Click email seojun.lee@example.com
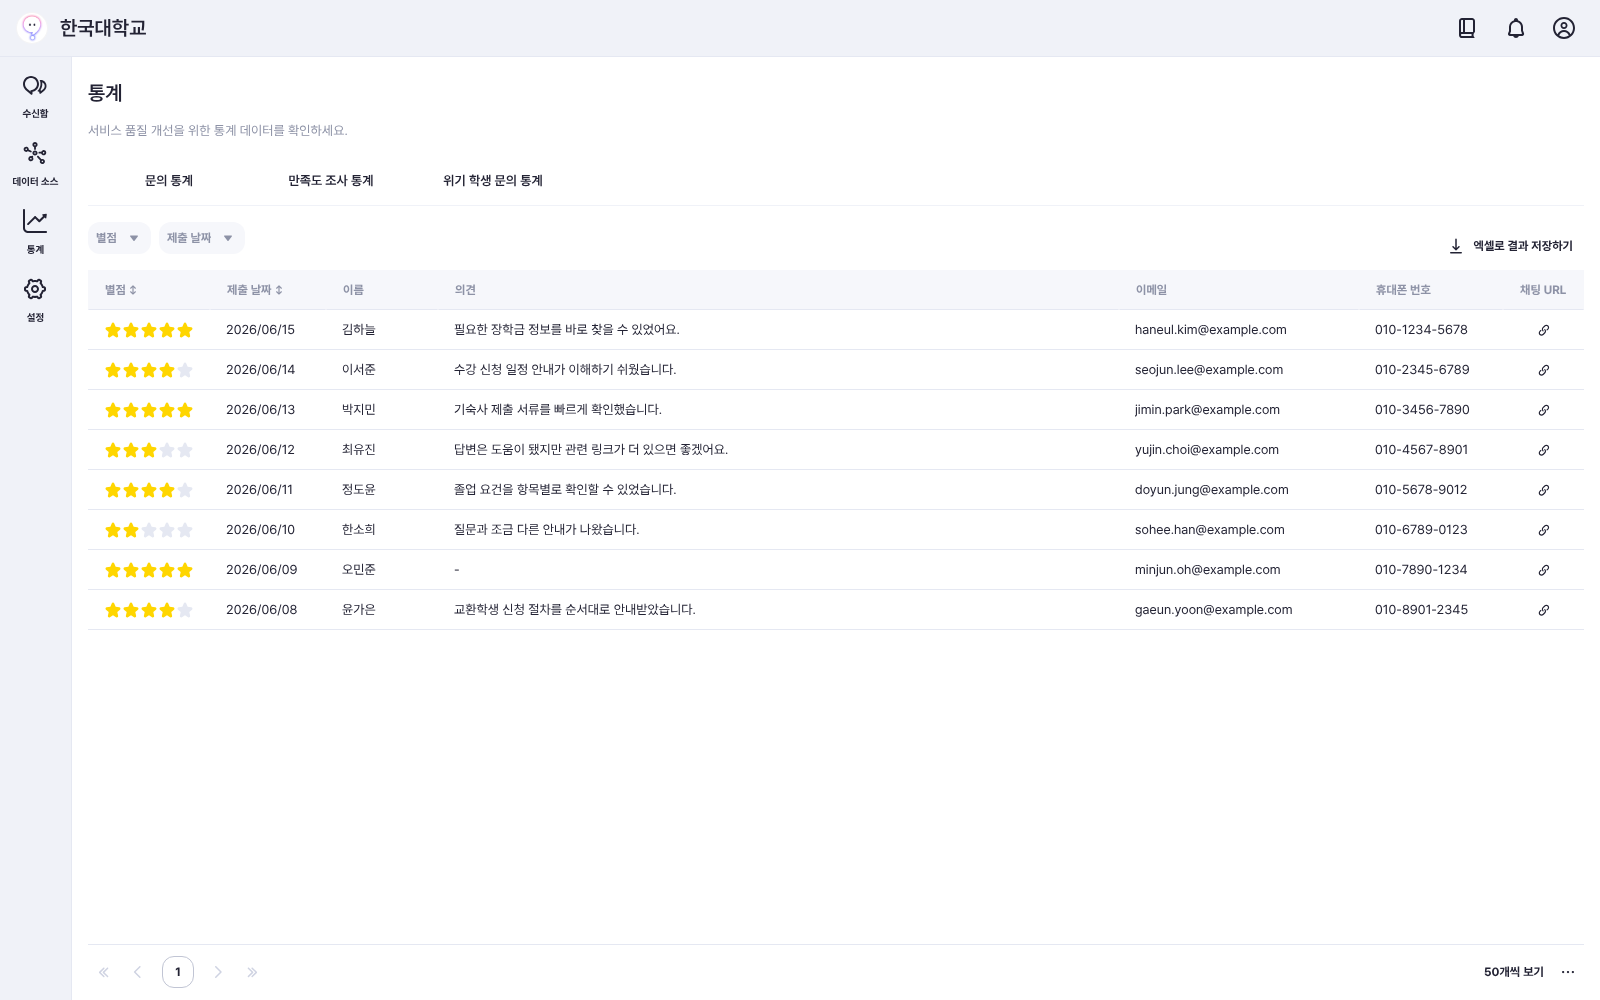This screenshot has width=1600, height=1000. pyautogui.click(x=1209, y=370)
